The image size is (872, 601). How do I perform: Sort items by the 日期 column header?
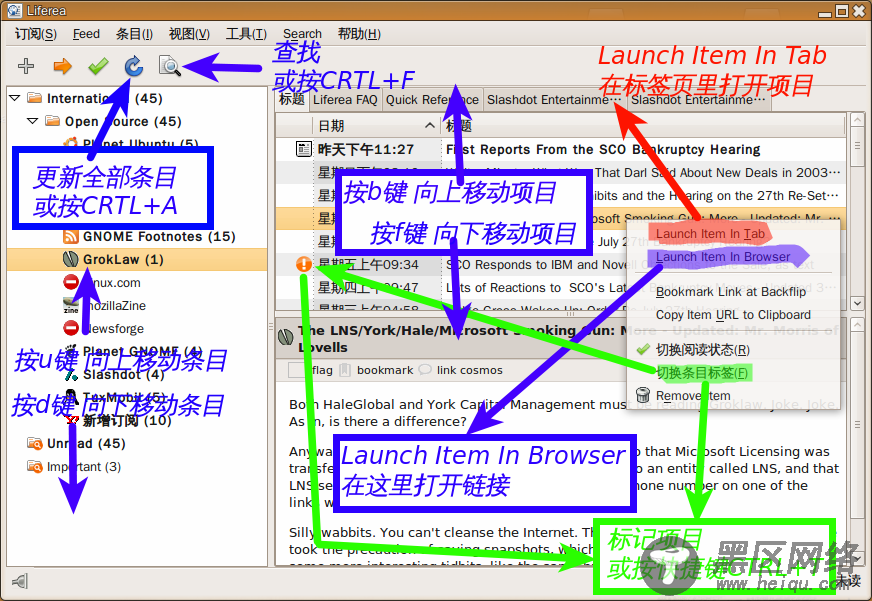tap(376, 126)
